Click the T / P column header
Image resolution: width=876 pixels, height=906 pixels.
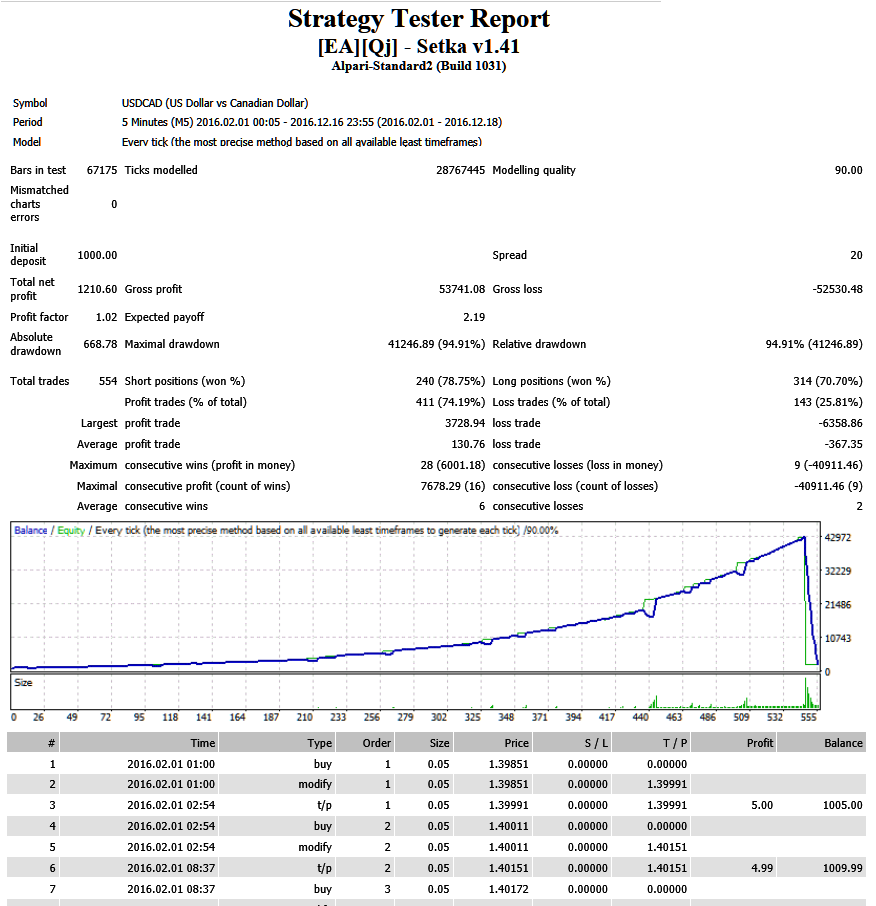click(651, 743)
